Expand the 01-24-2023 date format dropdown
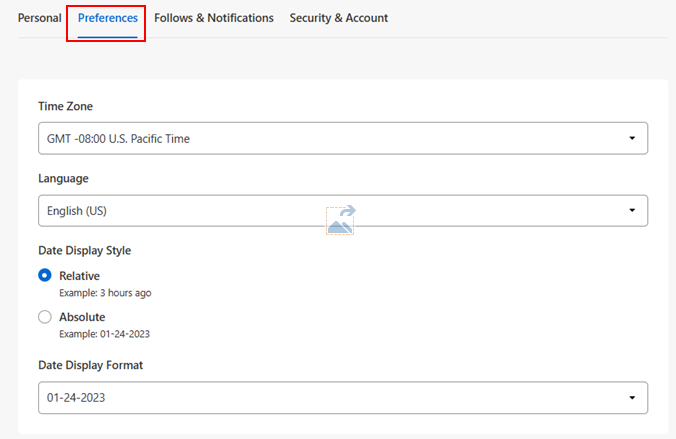 [x=342, y=397]
